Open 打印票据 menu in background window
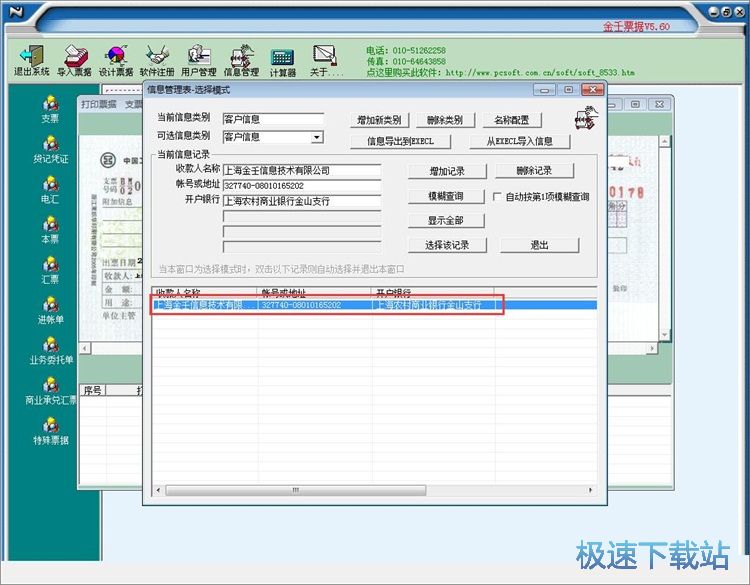750x585 pixels. pyautogui.click(x=99, y=104)
